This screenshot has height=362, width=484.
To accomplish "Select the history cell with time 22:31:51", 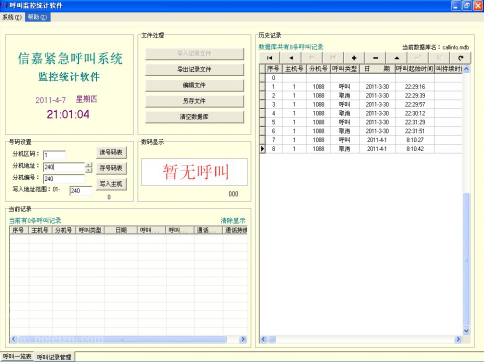I will click(415, 131).
